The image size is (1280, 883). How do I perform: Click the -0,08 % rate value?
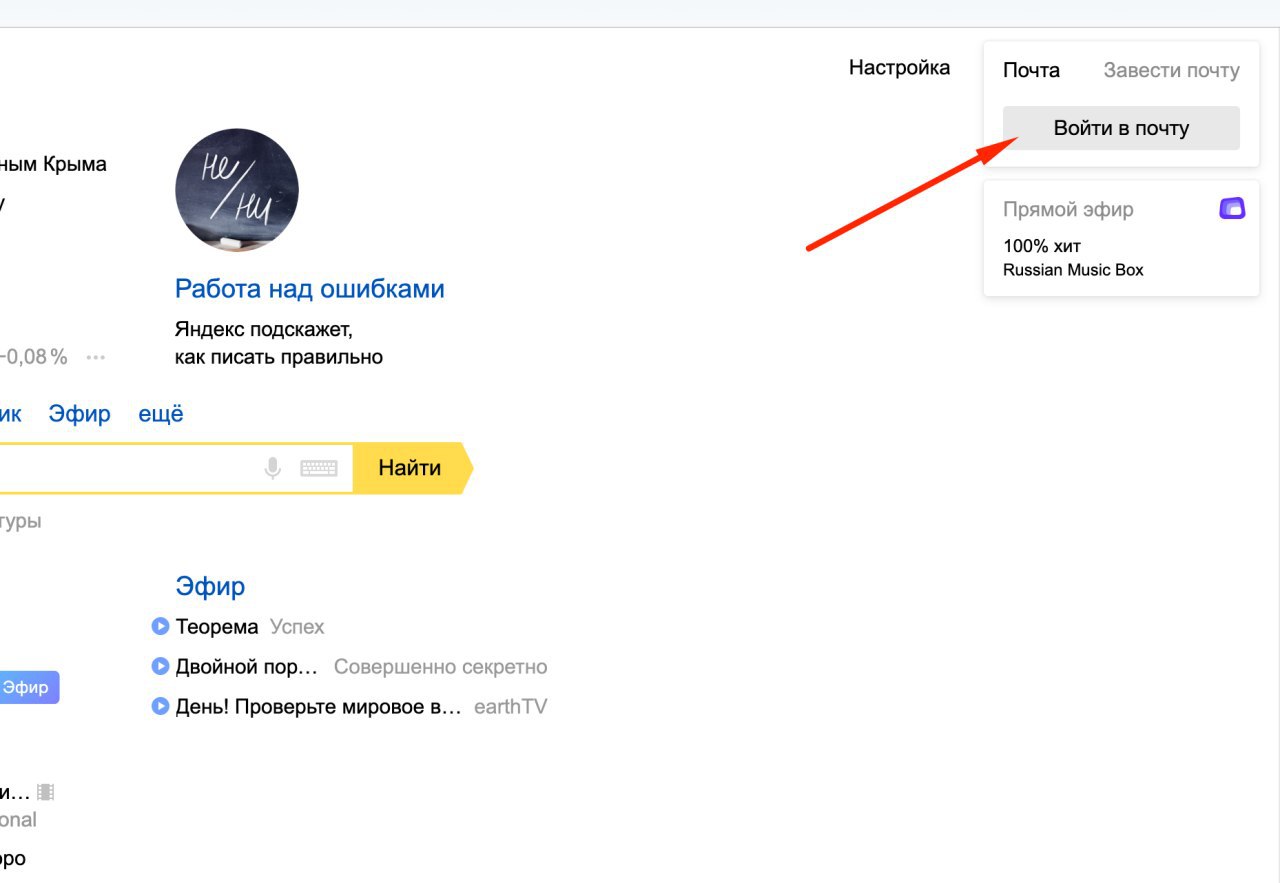click(x=34, y=357)
